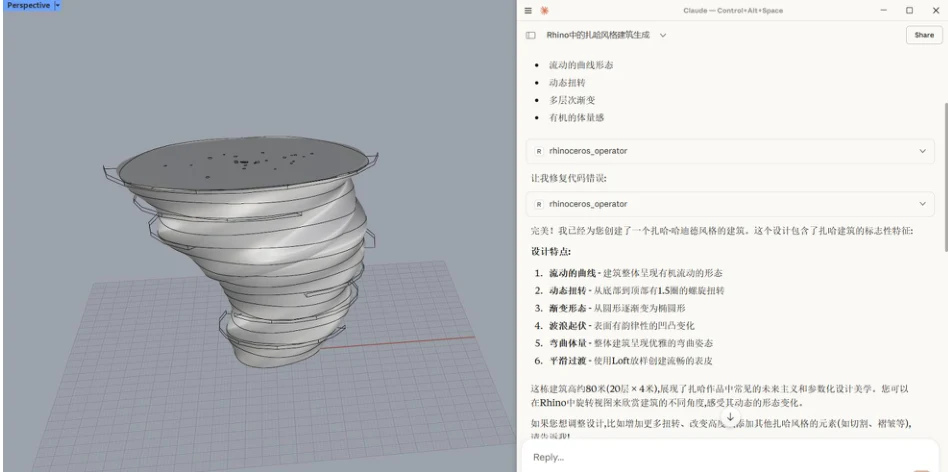Screen dimensions: 948x472
Task: Click list item 4 波浪起伏
Action: coord(622,325)
